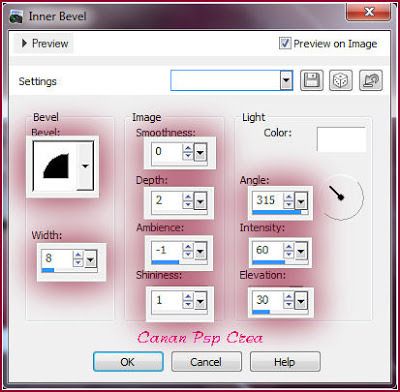Click the Depth value field showing 2
This screenshot has height=392, width=400.
(167, 201)
